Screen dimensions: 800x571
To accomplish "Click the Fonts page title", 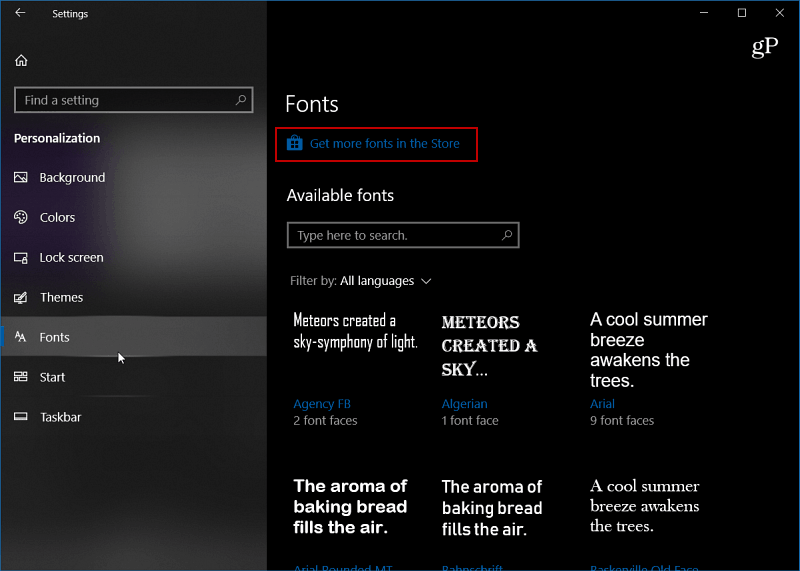I will 312,104.
